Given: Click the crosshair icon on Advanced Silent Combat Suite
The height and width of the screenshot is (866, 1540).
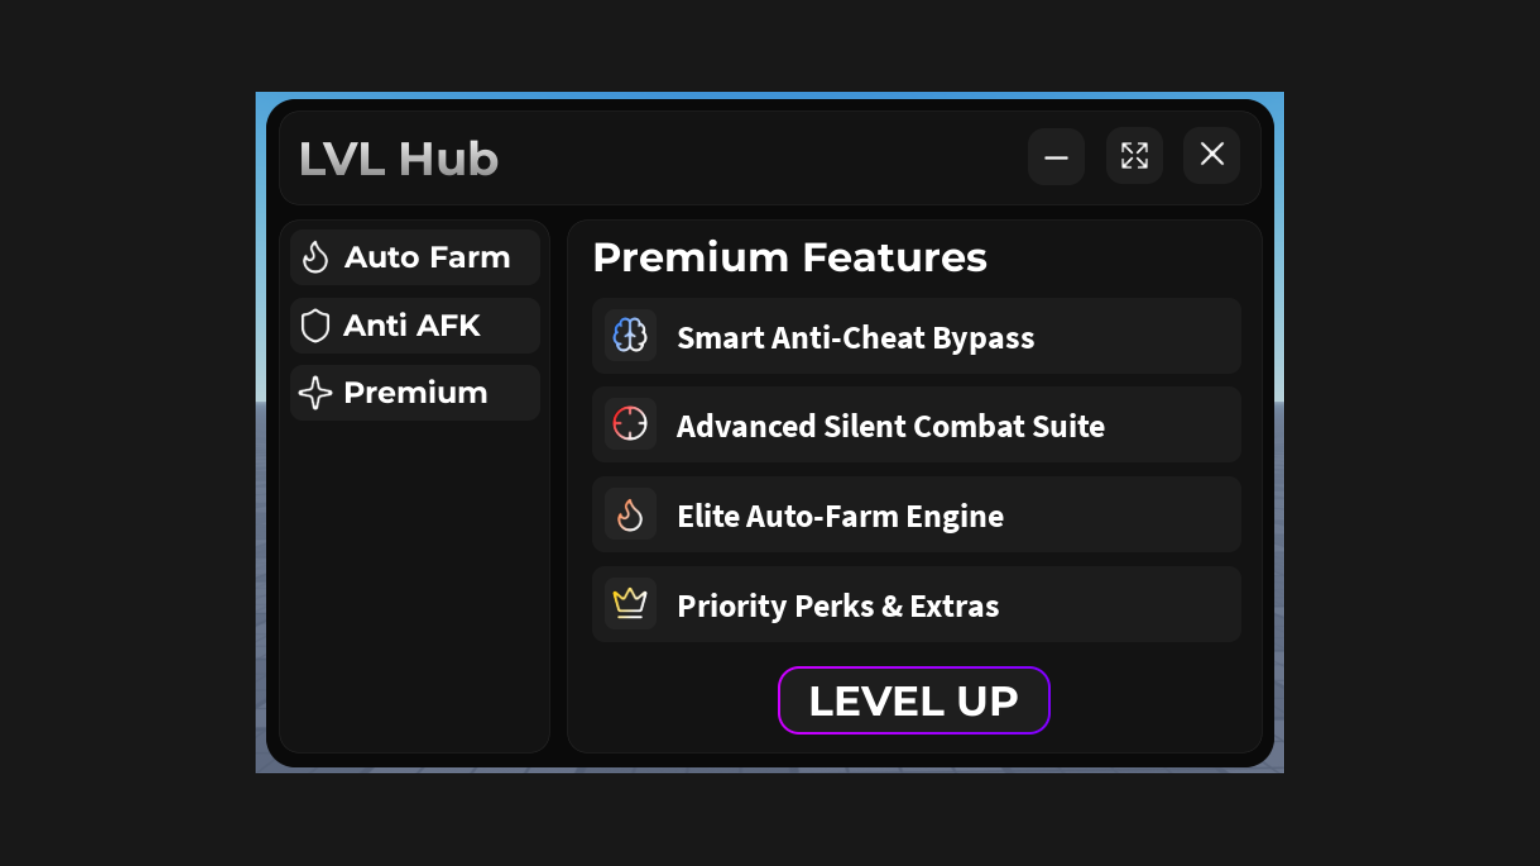Looking at the screenshot, I should [630, 424].
